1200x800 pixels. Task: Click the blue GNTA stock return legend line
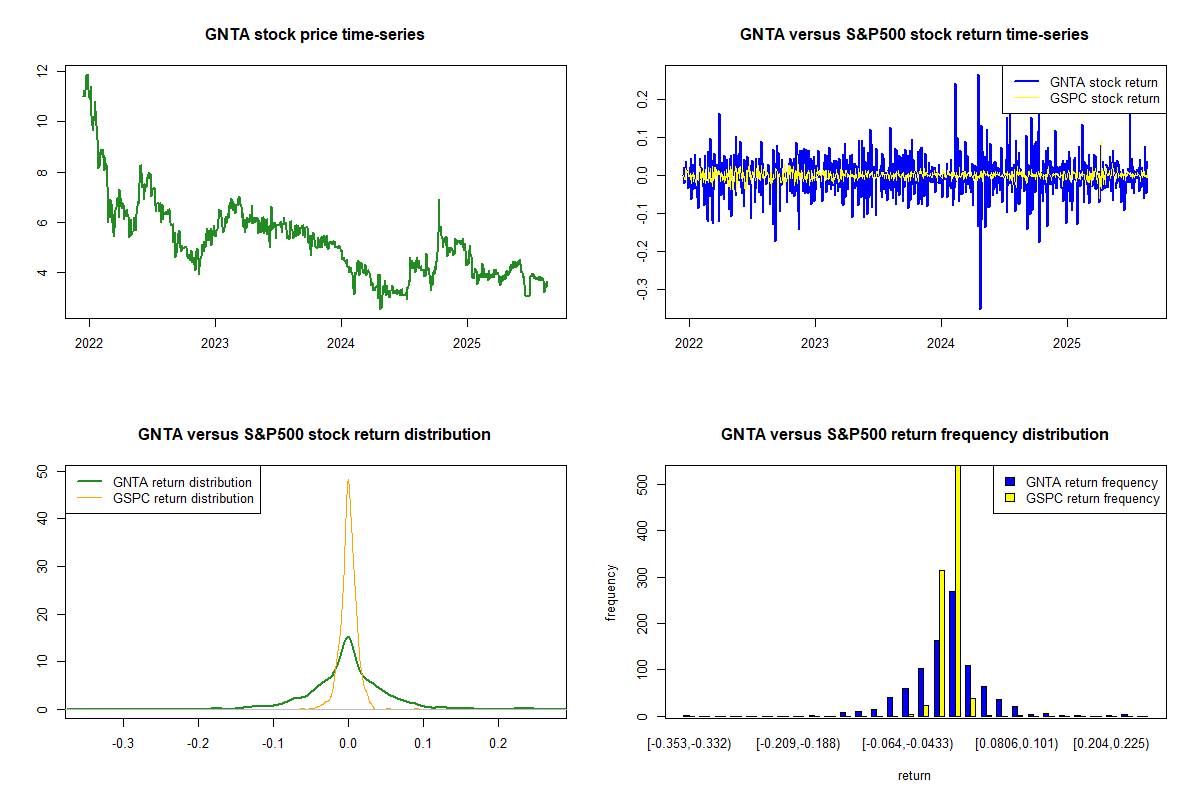point(1026,82)
